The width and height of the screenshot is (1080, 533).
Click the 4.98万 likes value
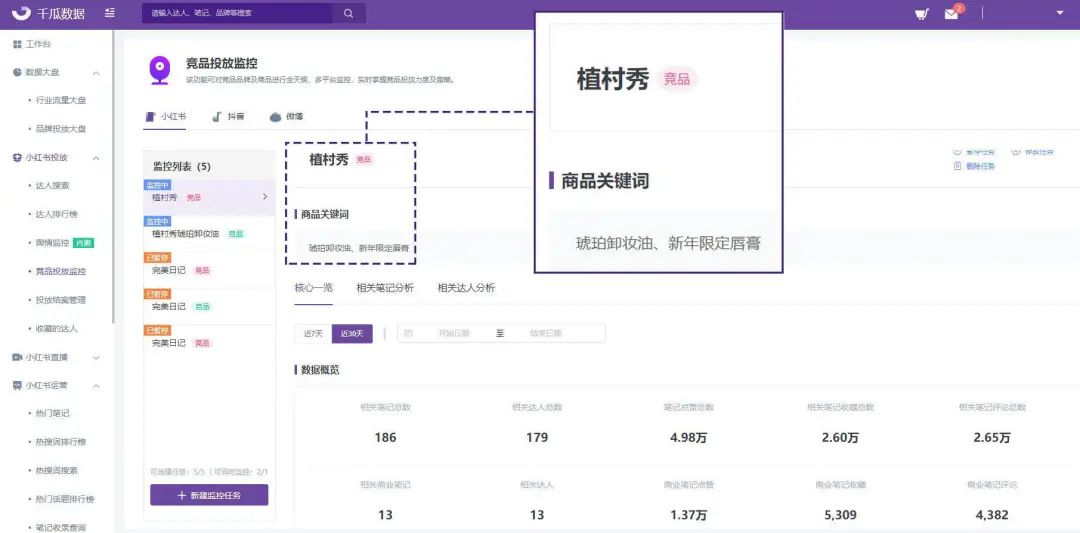point(688,437)
